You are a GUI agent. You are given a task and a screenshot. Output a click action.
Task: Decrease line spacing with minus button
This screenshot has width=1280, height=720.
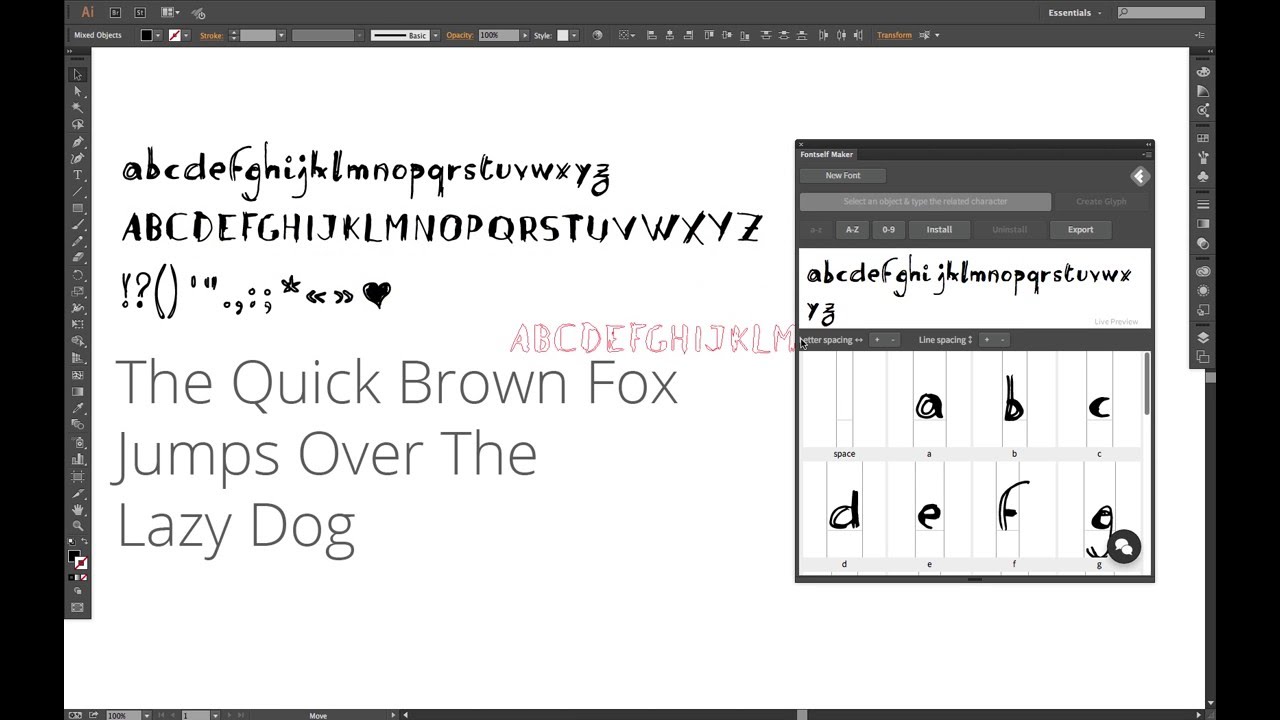[x=1002, y=340]
